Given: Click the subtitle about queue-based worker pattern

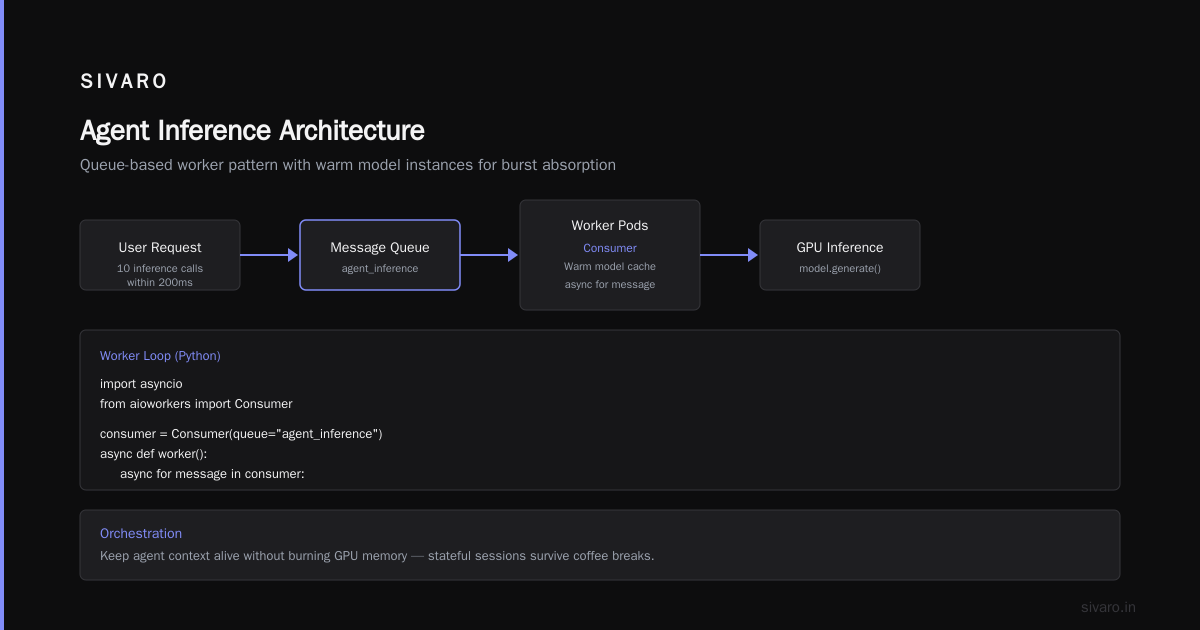Looking at the screenshot, I should (348, 165).
